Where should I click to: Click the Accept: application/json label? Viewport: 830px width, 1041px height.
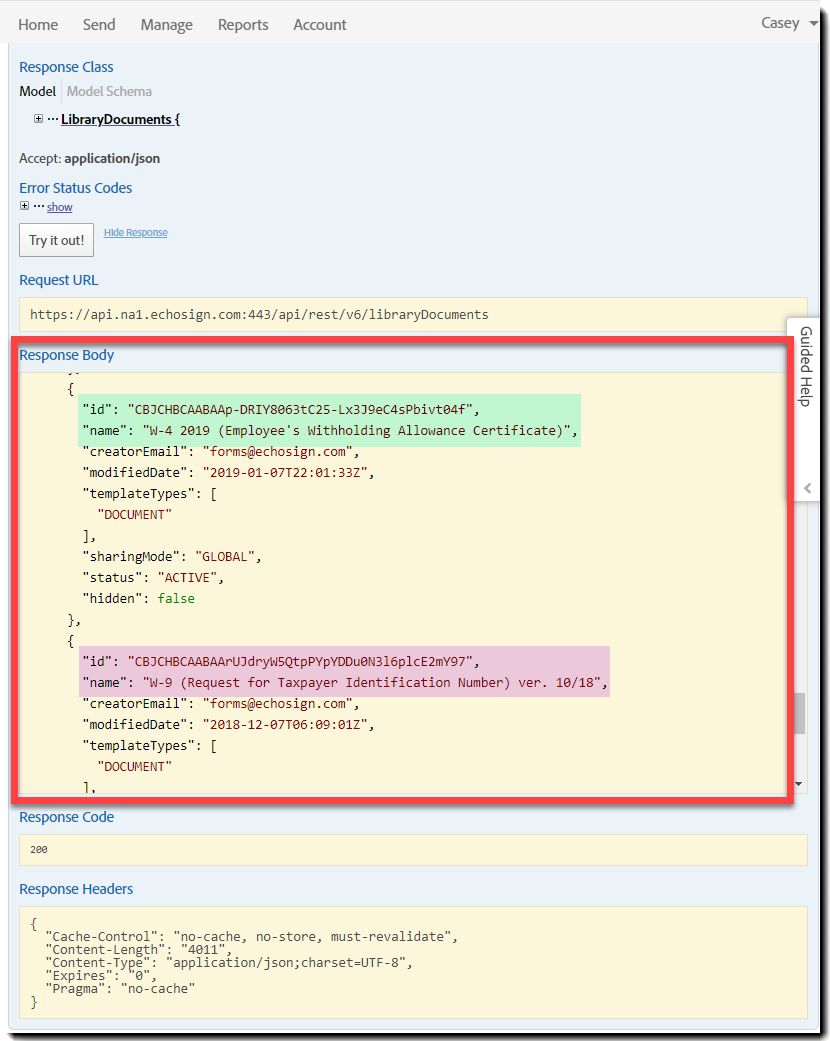(x=89, y=158)
